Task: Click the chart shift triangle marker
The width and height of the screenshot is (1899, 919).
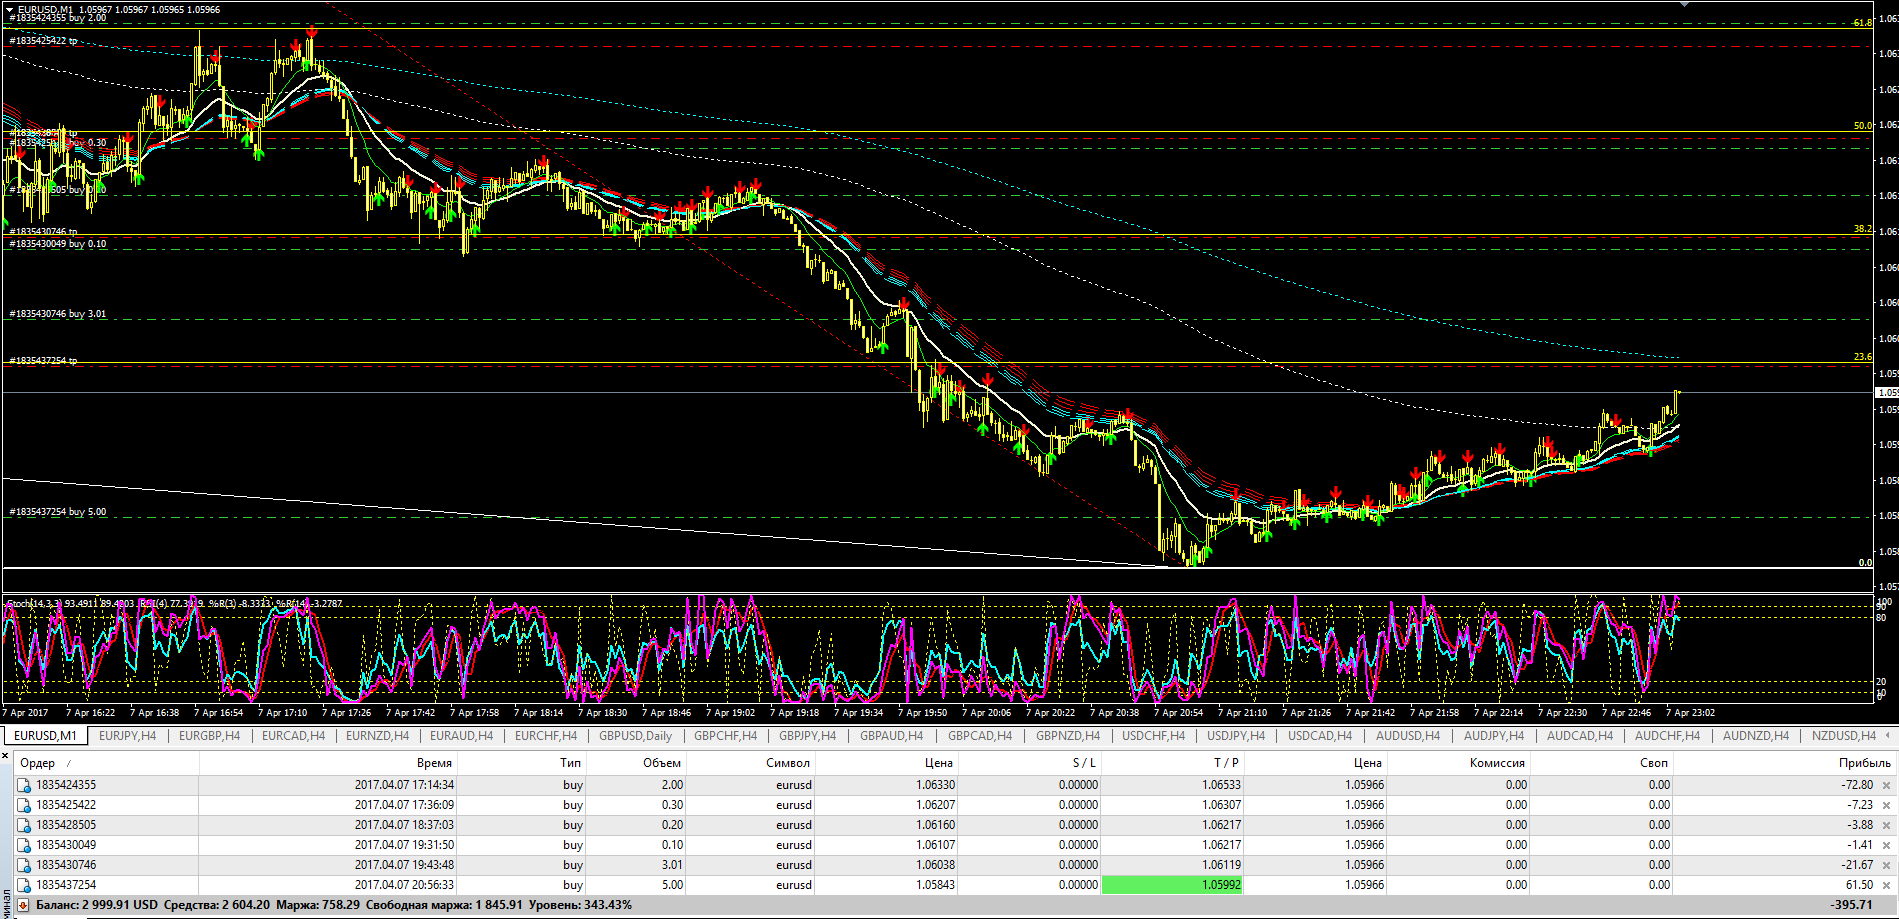Action: (x=1684, y=4)
